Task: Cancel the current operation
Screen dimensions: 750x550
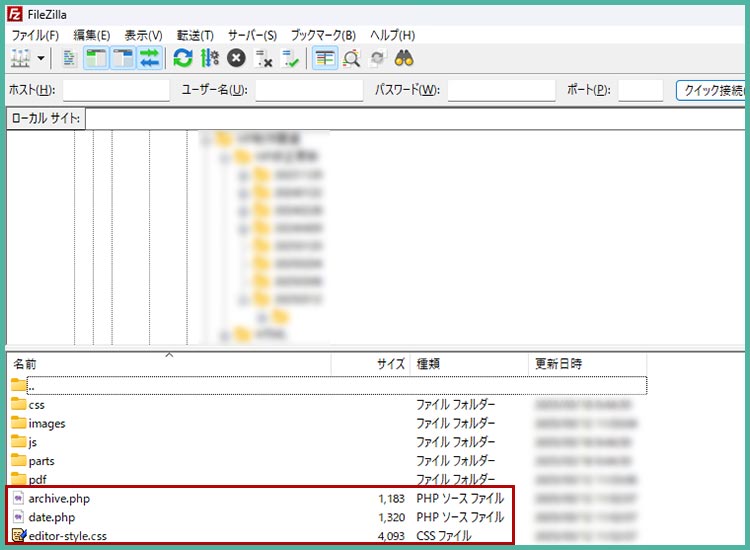Action: [x=236, y=58]
